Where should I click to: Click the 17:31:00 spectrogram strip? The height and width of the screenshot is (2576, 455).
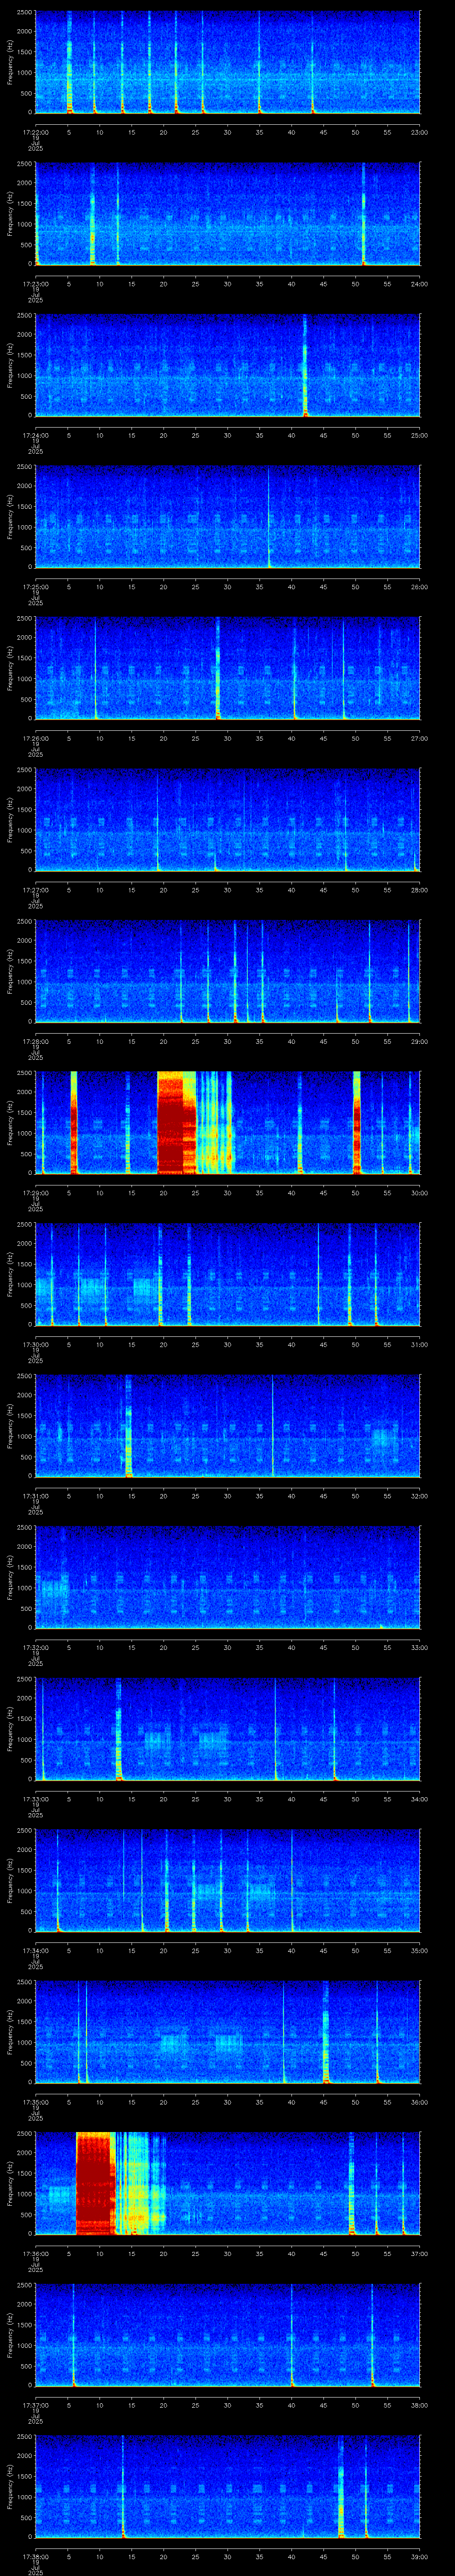[x=228, y=1425]
